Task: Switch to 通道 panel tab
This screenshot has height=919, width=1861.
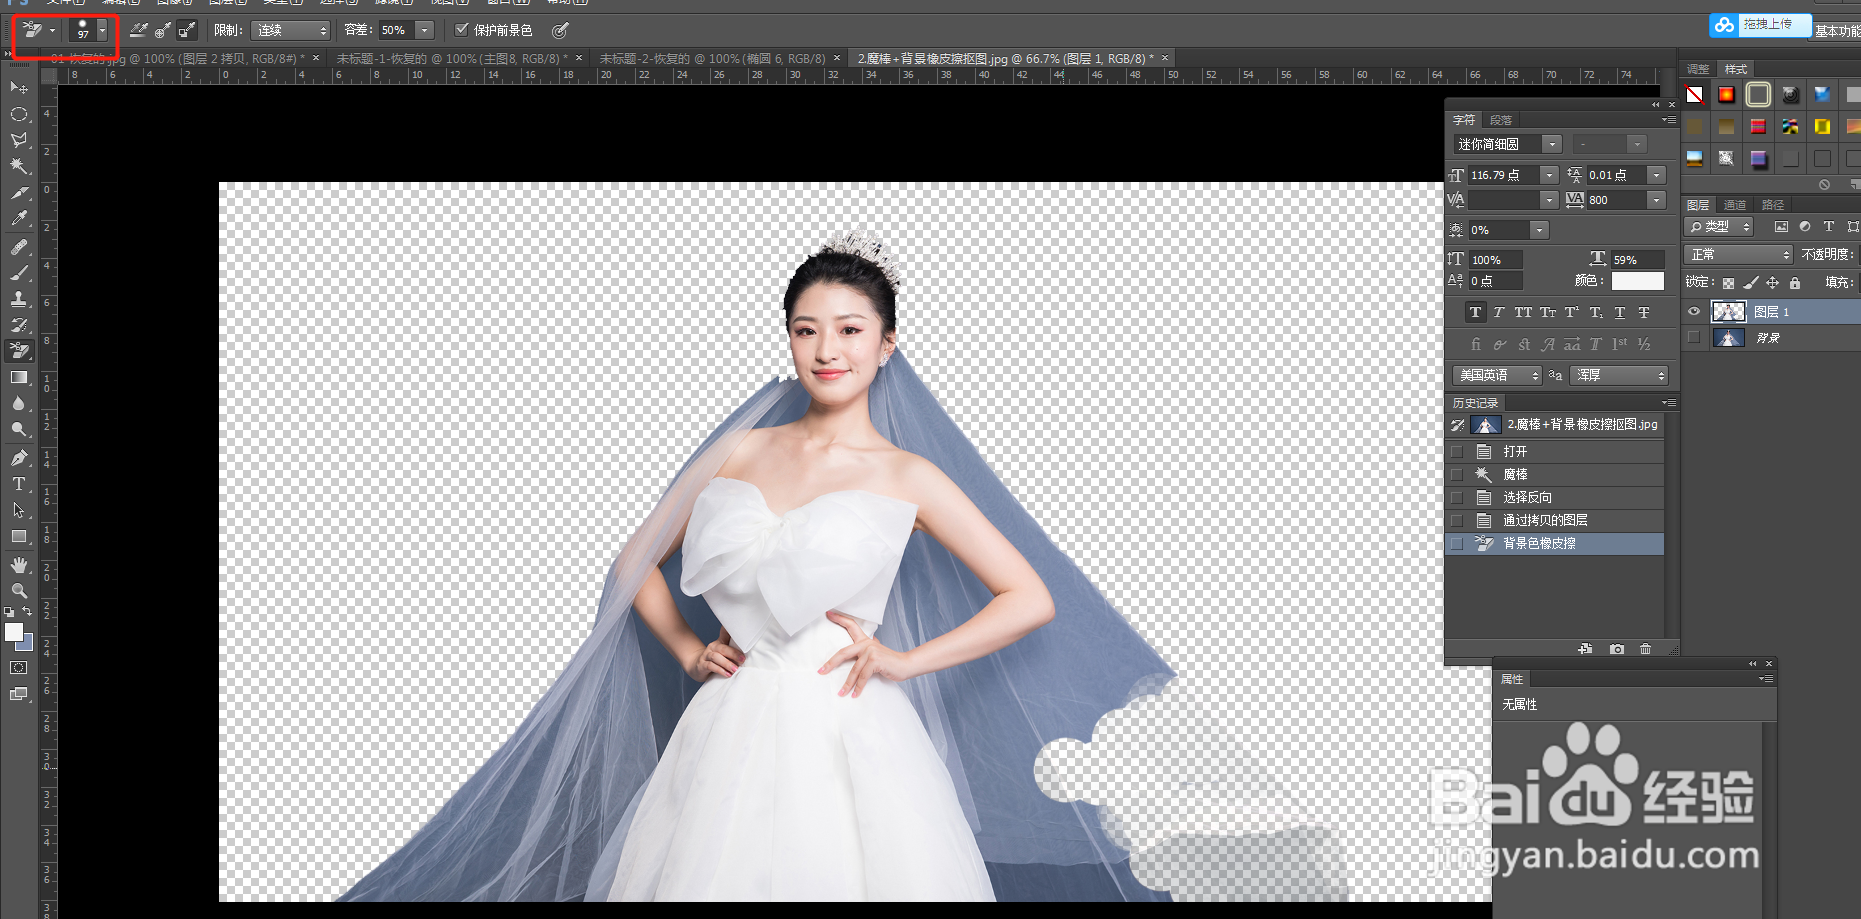Action: (x=1735, y=205)
